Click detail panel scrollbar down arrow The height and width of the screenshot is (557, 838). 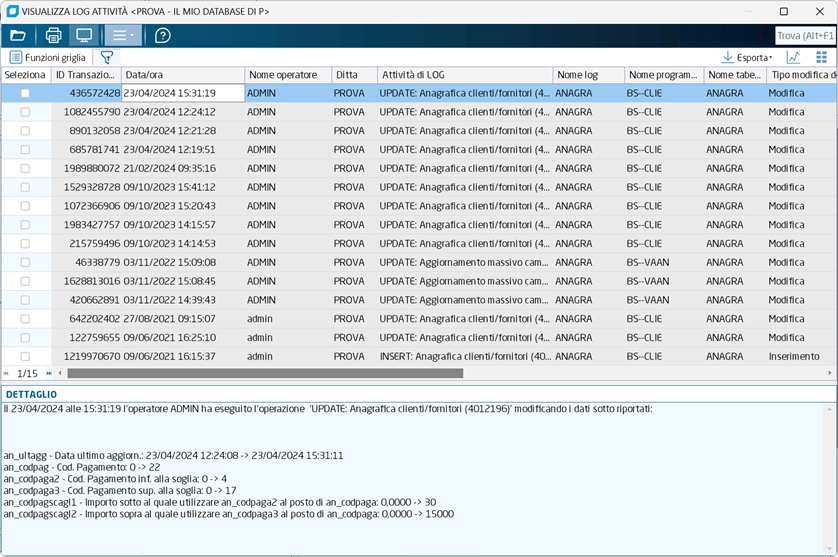[830, 548]
